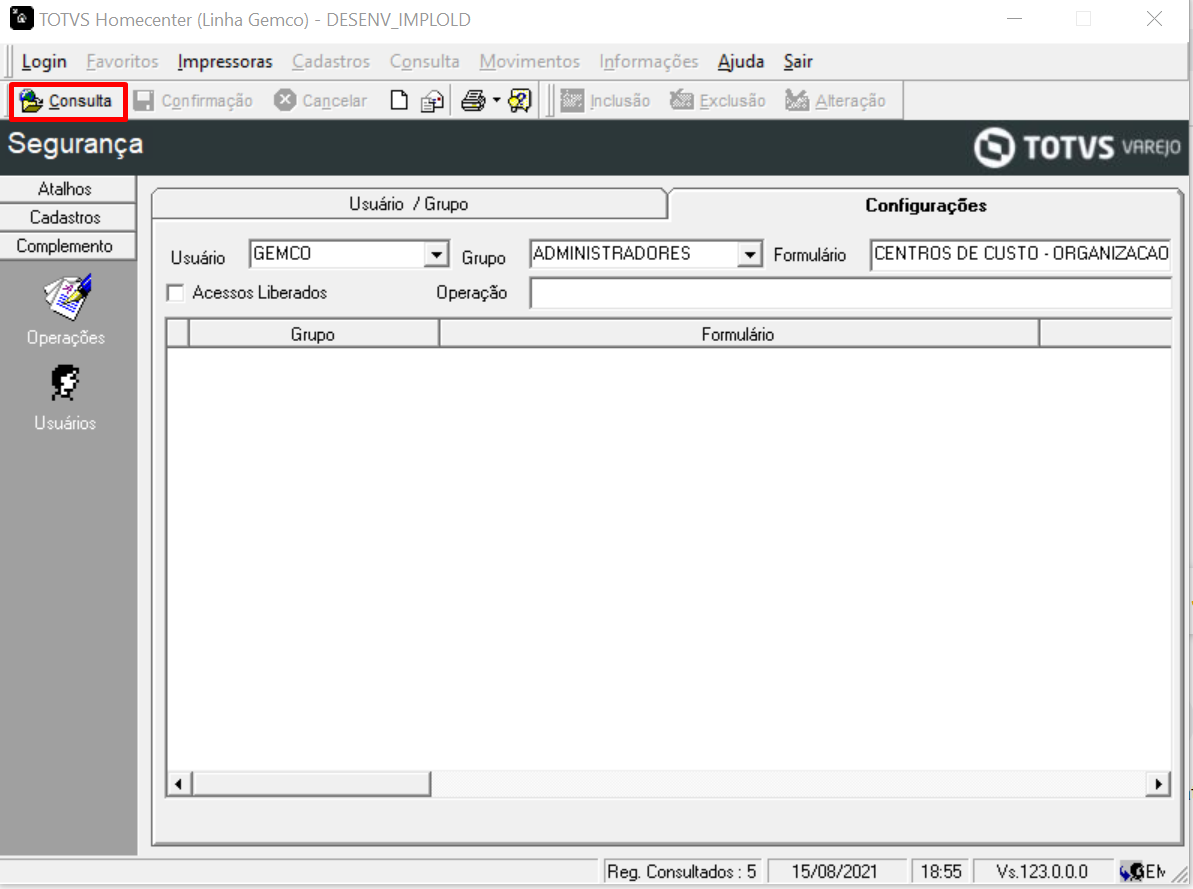Switch to the Usuário / Grupo tab

[409, 204]
